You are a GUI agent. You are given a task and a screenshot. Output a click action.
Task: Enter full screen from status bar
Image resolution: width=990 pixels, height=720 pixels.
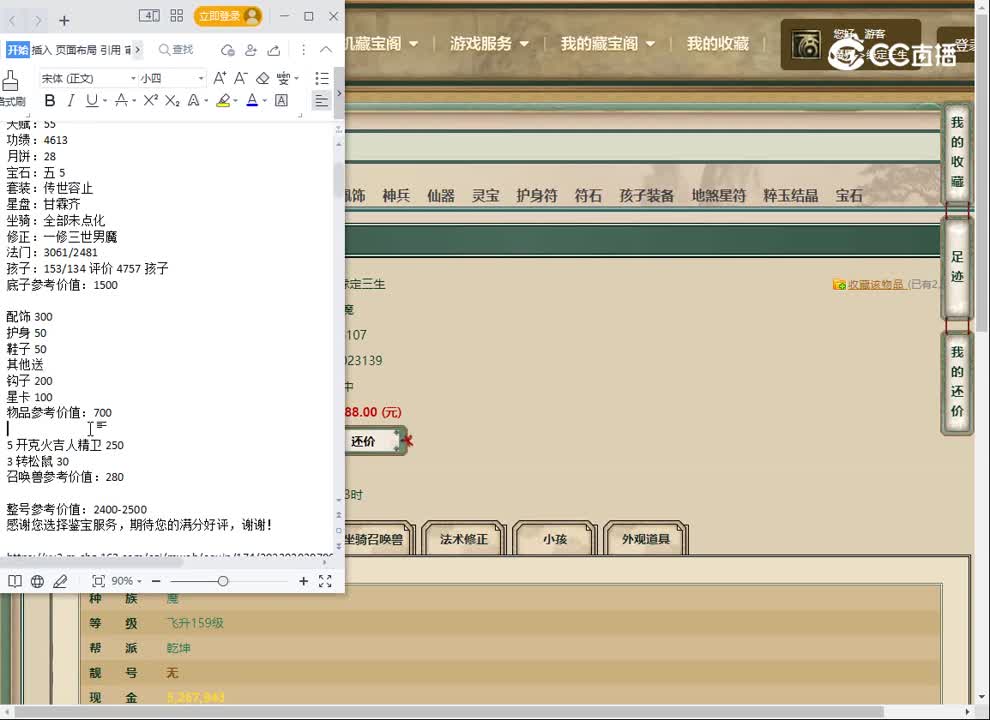pyautogui.click(x=325, y=581)
